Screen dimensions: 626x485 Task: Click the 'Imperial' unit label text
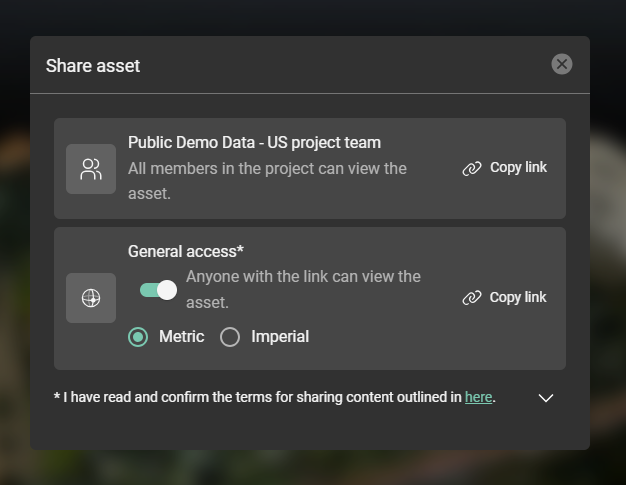coord(280,337)
